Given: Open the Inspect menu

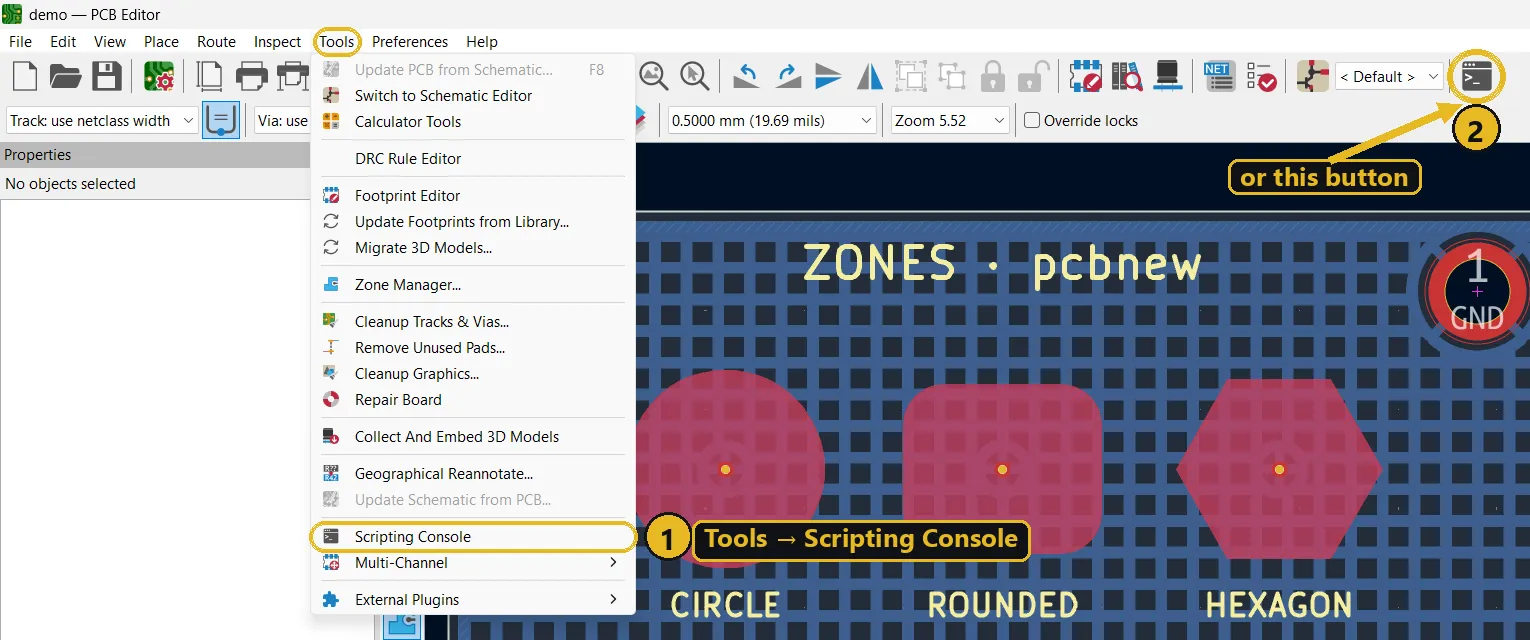Looking at the screenshot, I should 277,42.
